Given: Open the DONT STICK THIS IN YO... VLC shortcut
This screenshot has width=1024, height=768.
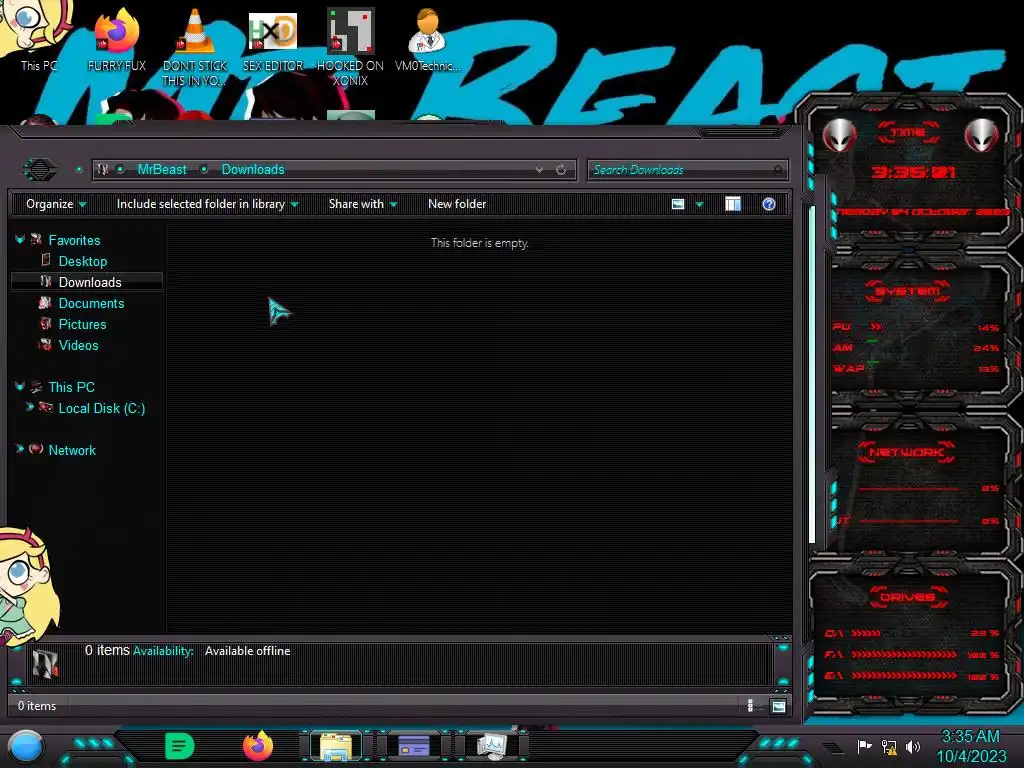Looking at the screenshot, I should click(x=195, y=47).
